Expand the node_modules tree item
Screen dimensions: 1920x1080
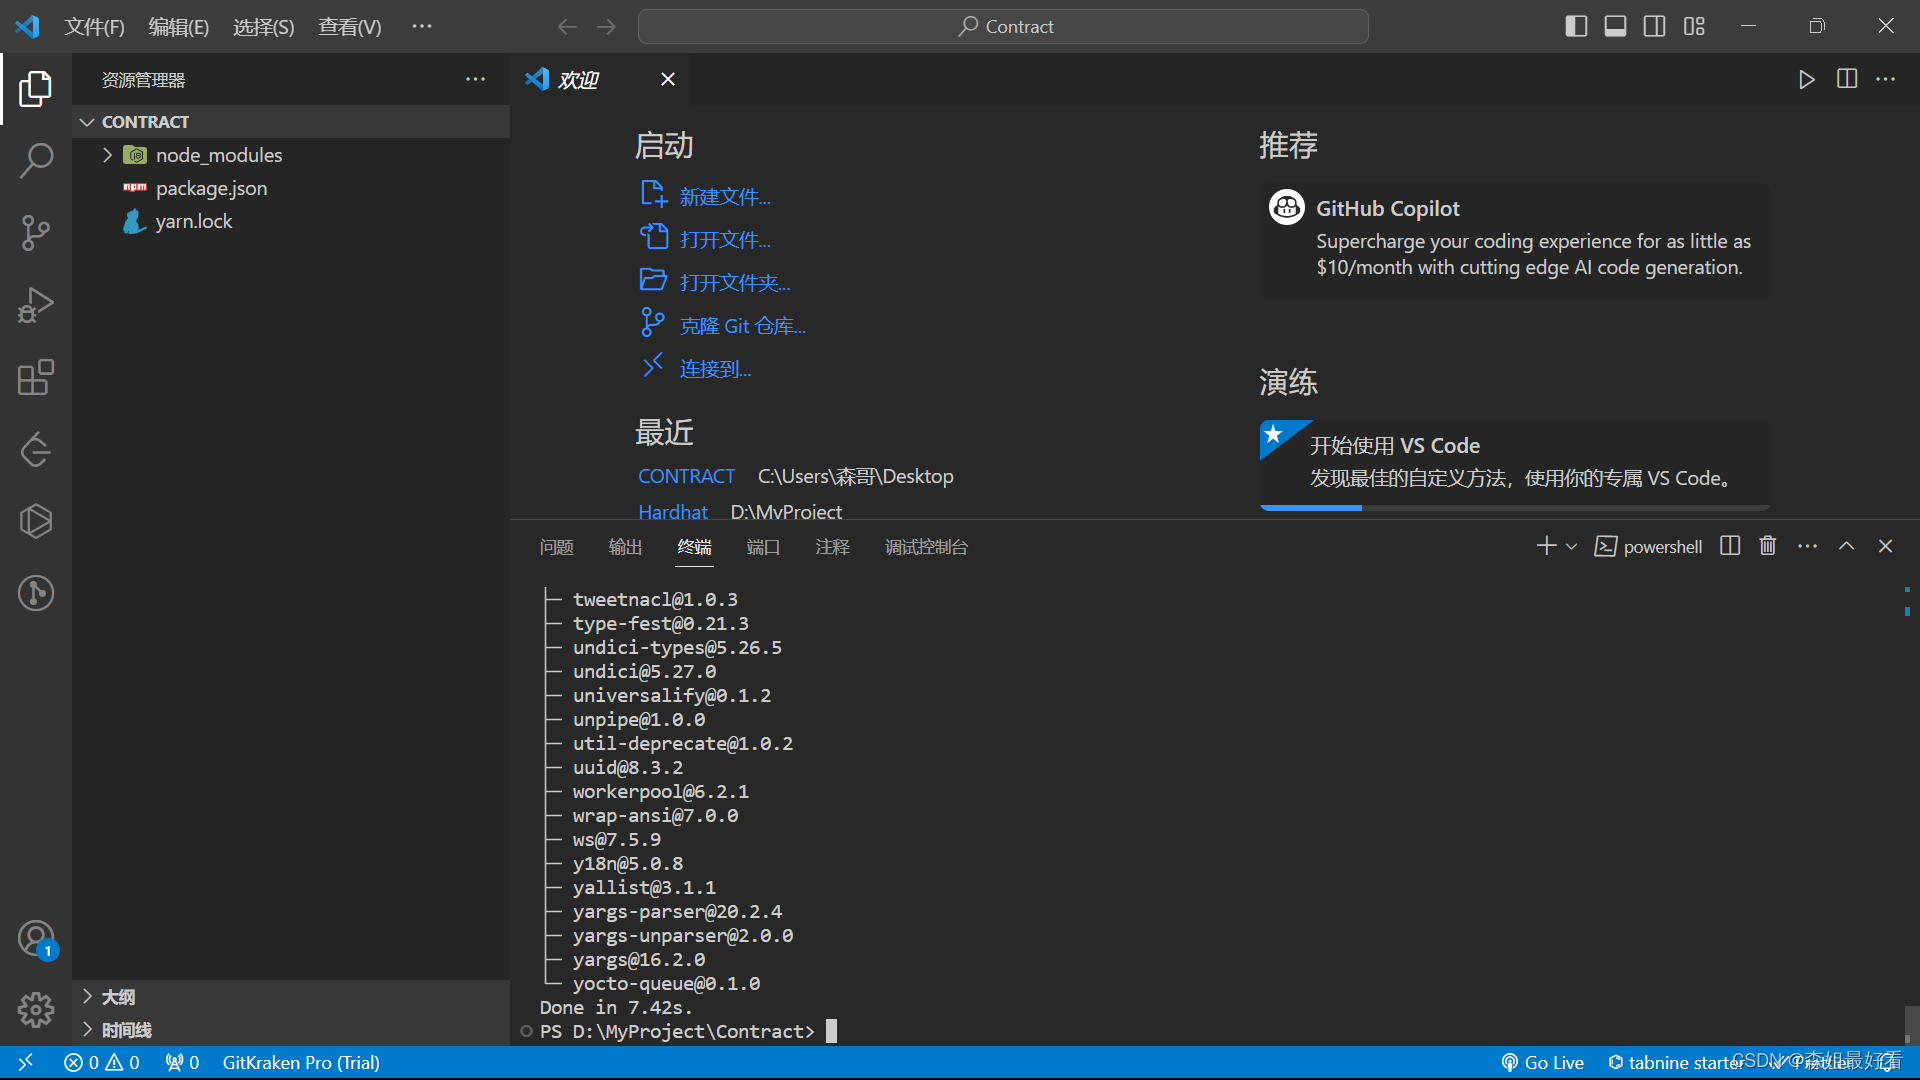pyautogui.click(x=105, y=154)
